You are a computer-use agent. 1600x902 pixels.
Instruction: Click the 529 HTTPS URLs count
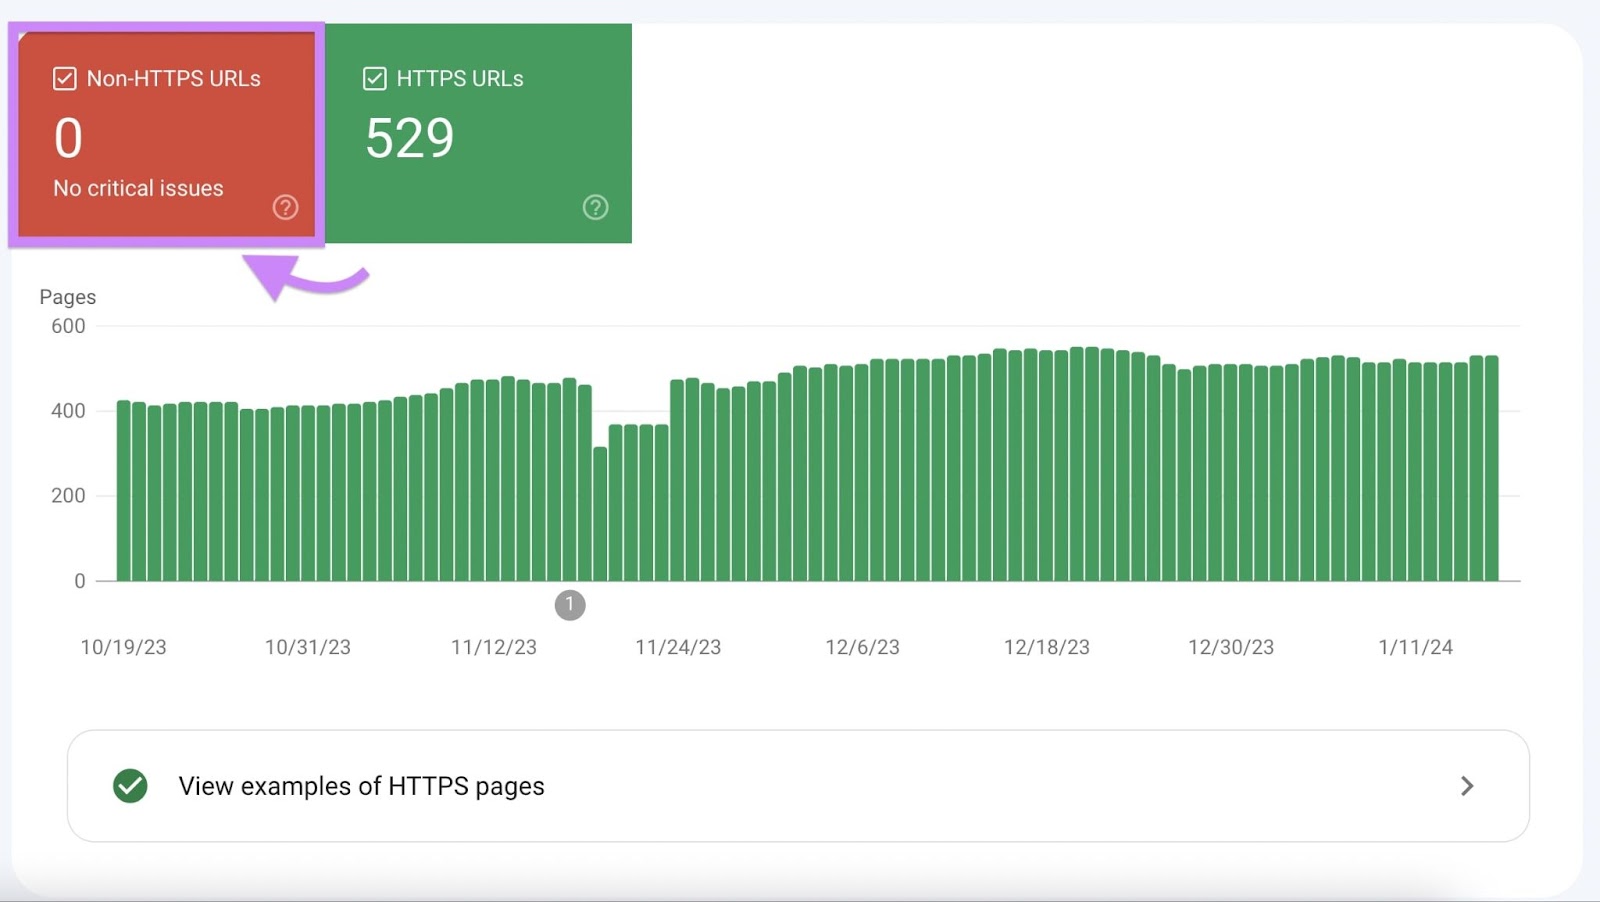(410, 139)
